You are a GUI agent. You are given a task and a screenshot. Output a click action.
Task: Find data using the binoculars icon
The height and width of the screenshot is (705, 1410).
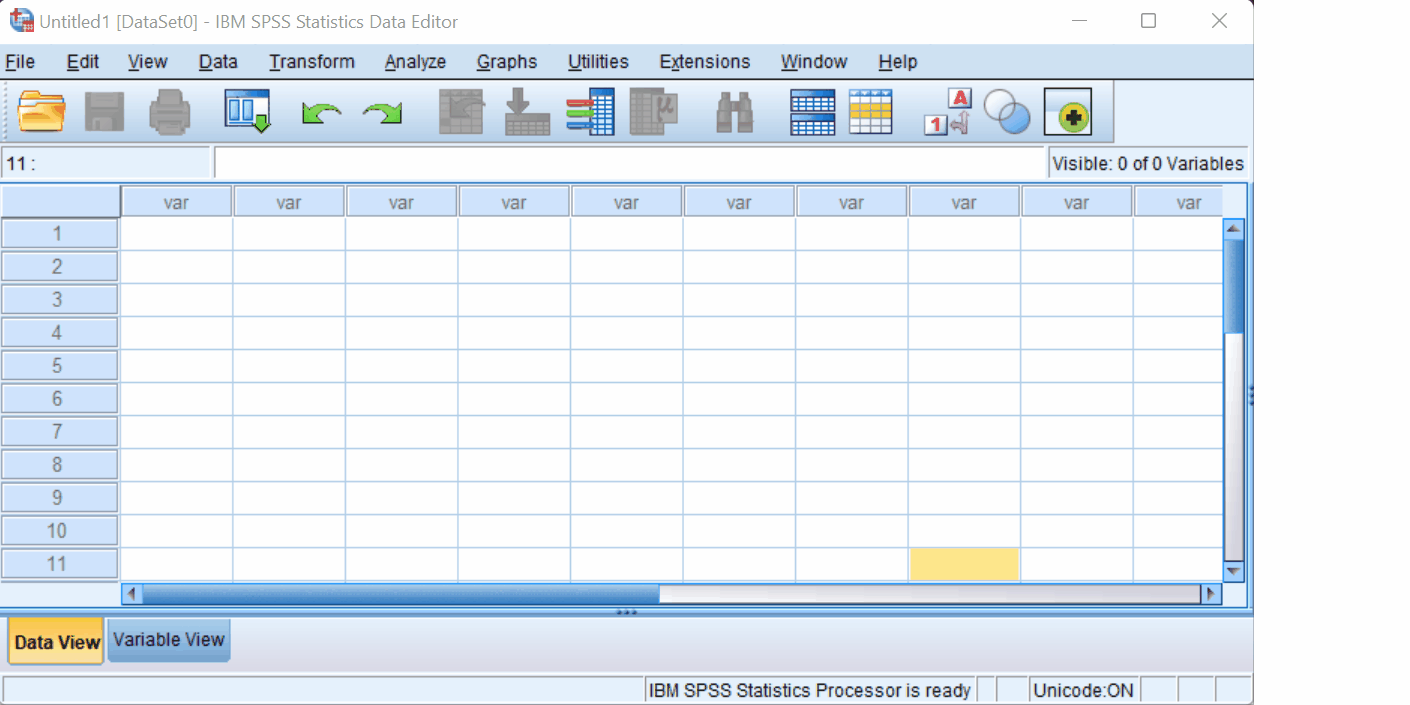[735, 111]
